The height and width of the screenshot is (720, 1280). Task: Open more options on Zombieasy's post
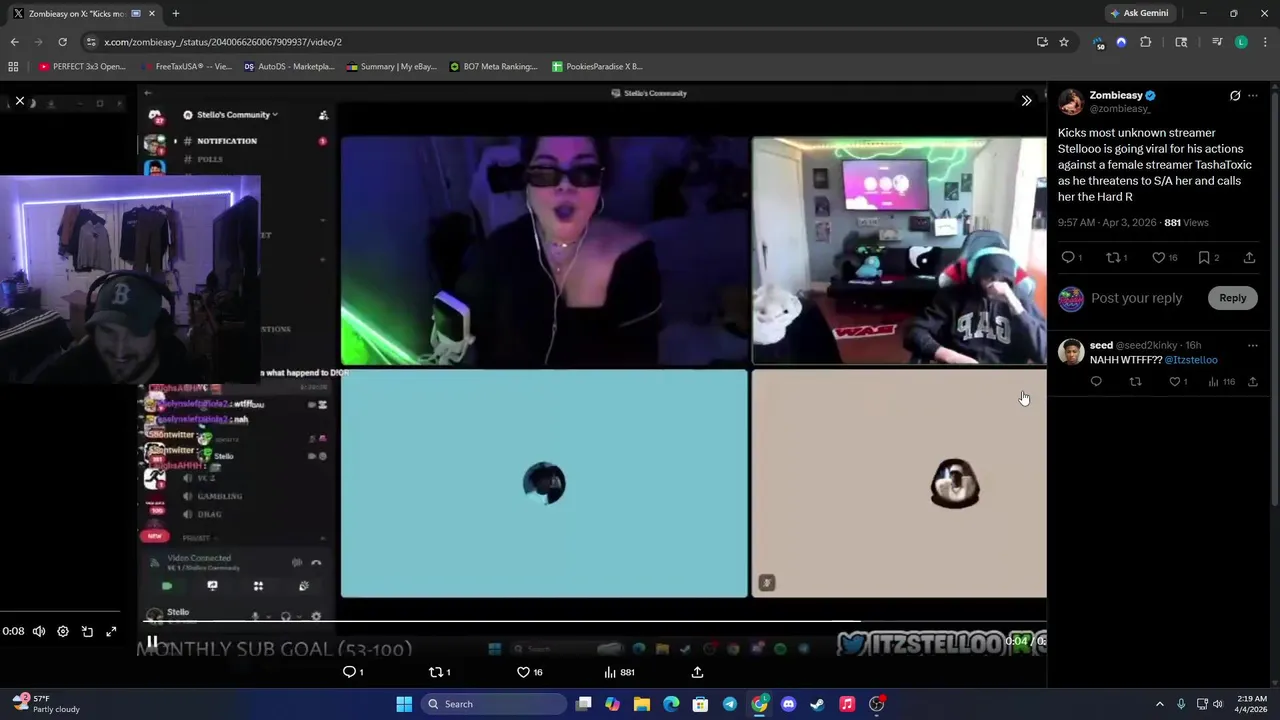pyautogui.click(x=1253, y=96)
